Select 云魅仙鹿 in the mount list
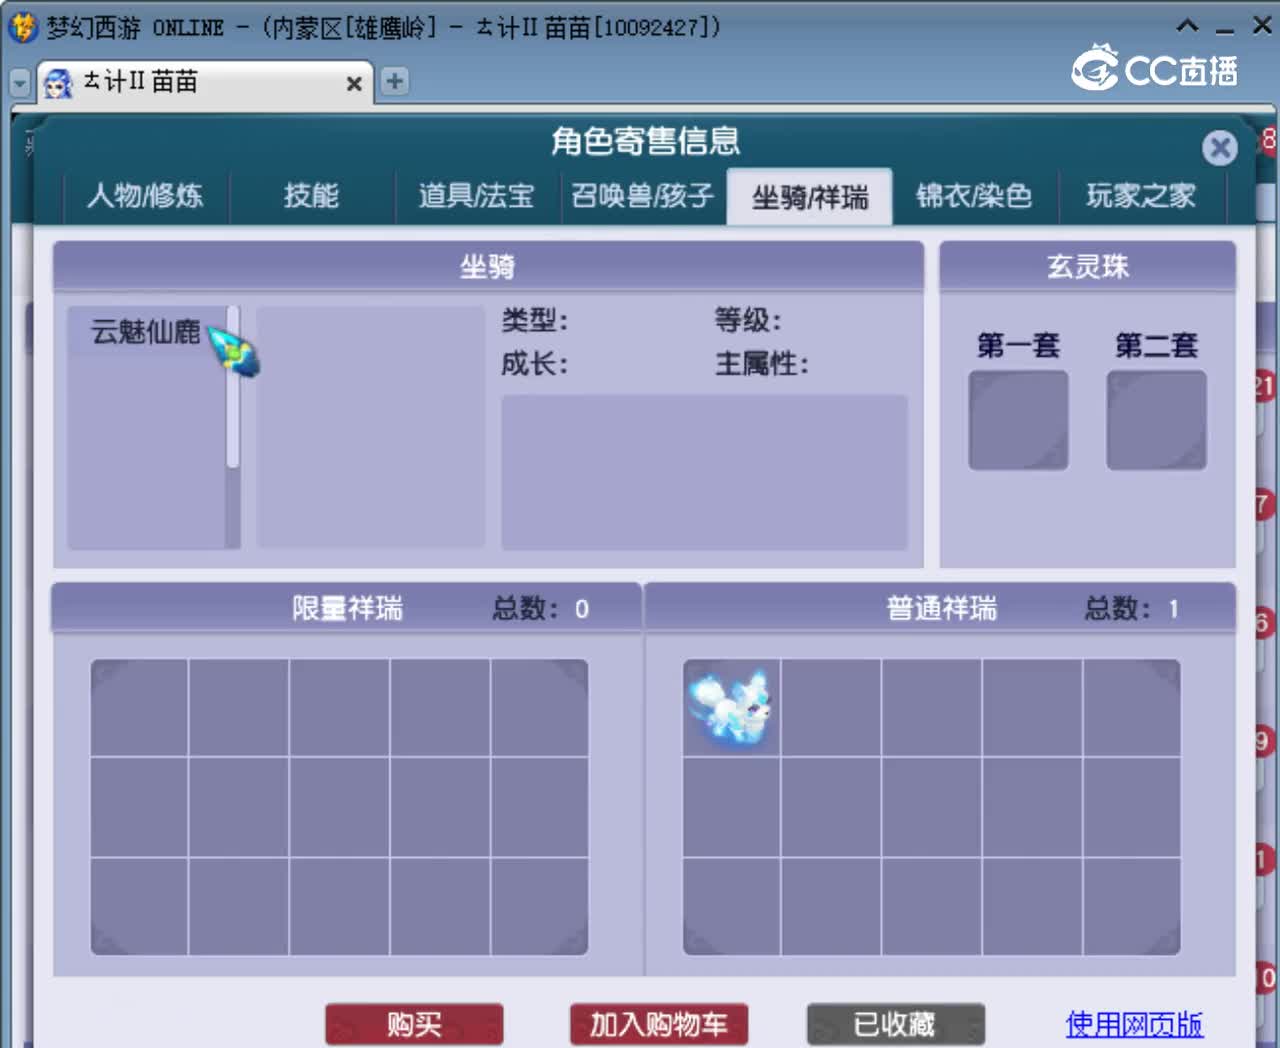Image resolution: width=1280 pixels, height=1048 pixels. click(x=146, y=331)
